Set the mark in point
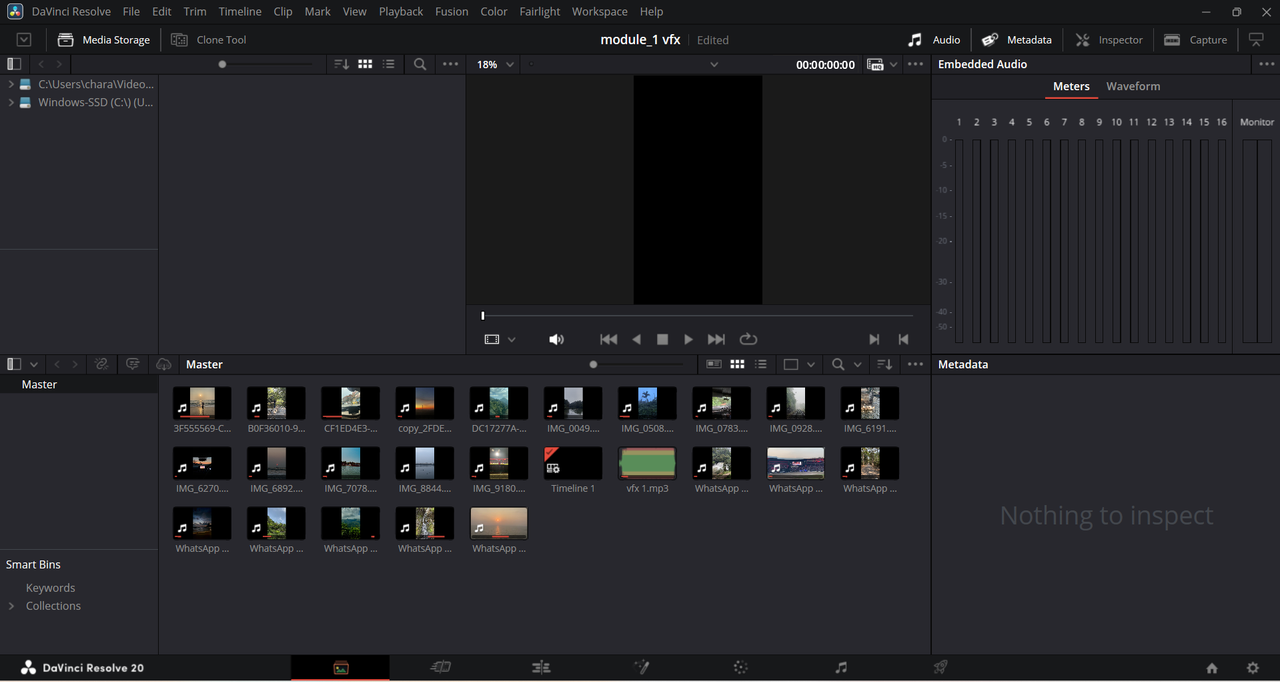The width and height of the screenshot is (1280, 682). [x=874, y=340]
